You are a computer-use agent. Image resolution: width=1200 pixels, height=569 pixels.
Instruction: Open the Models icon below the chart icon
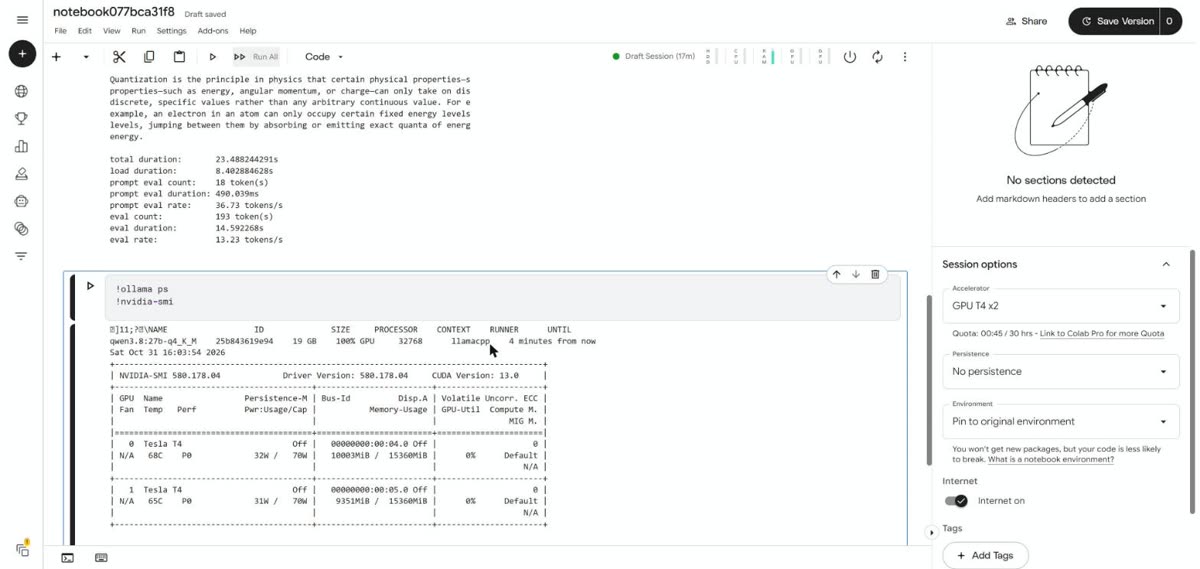[21, 174]
